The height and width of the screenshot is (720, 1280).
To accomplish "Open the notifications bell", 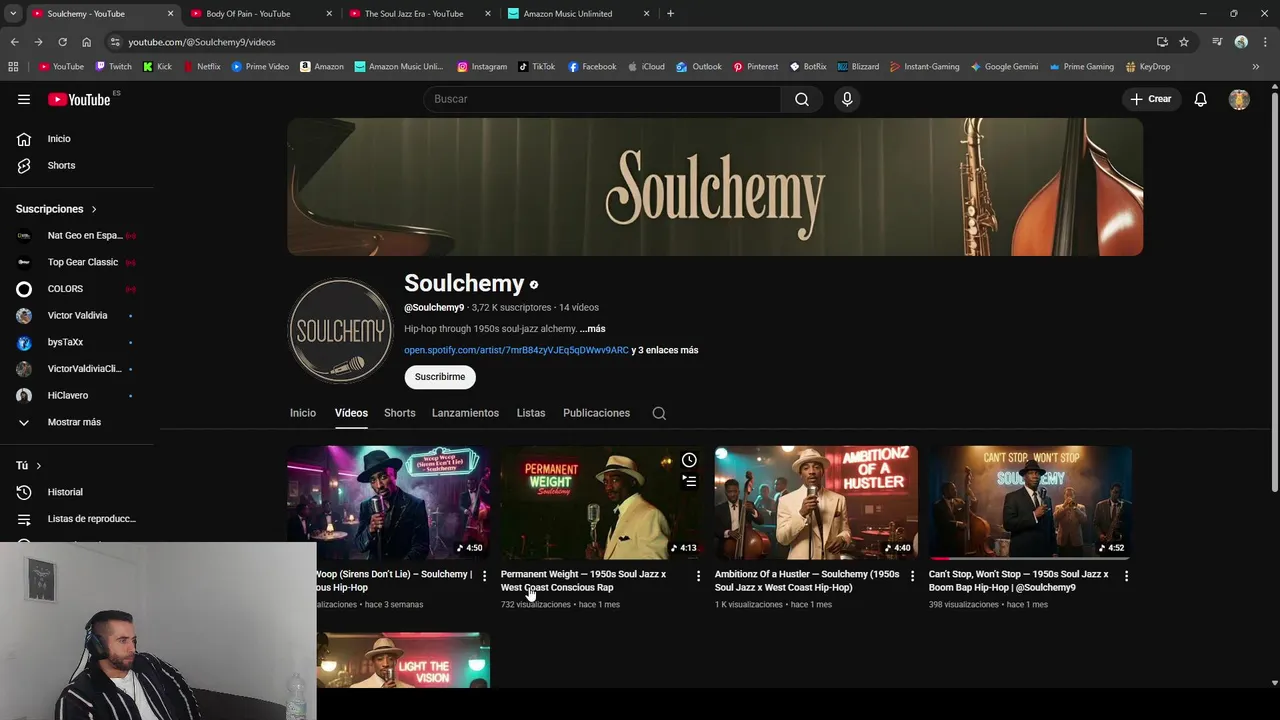I will tap(1200, 99).
